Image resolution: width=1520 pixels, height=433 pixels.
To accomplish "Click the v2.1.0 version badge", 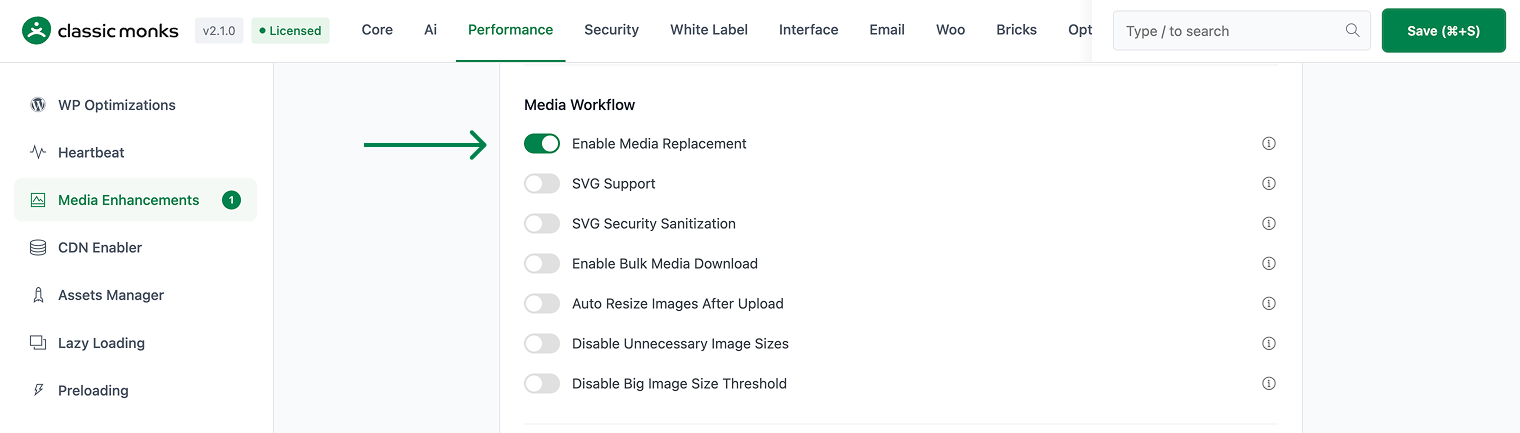I will (x=219, y=31).
